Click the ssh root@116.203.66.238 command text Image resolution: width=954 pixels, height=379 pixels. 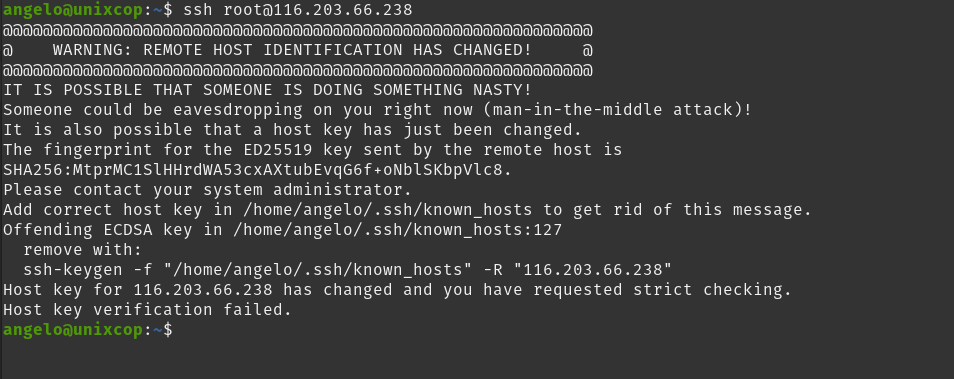(298, 10)
